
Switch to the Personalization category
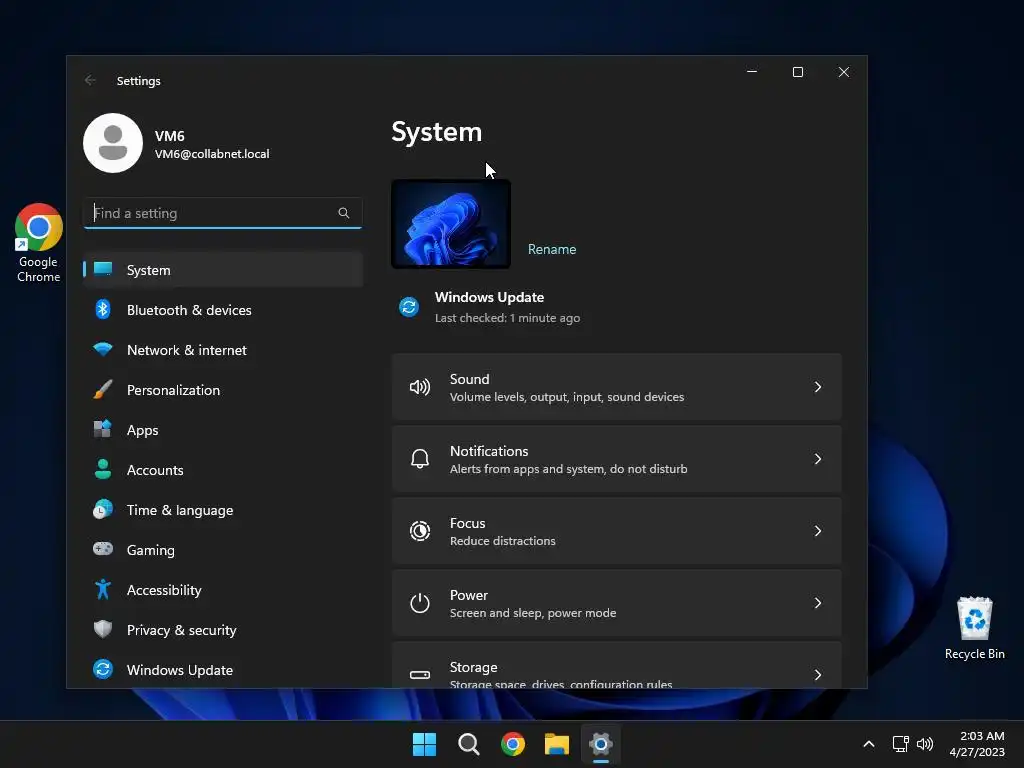pos(173,390)
